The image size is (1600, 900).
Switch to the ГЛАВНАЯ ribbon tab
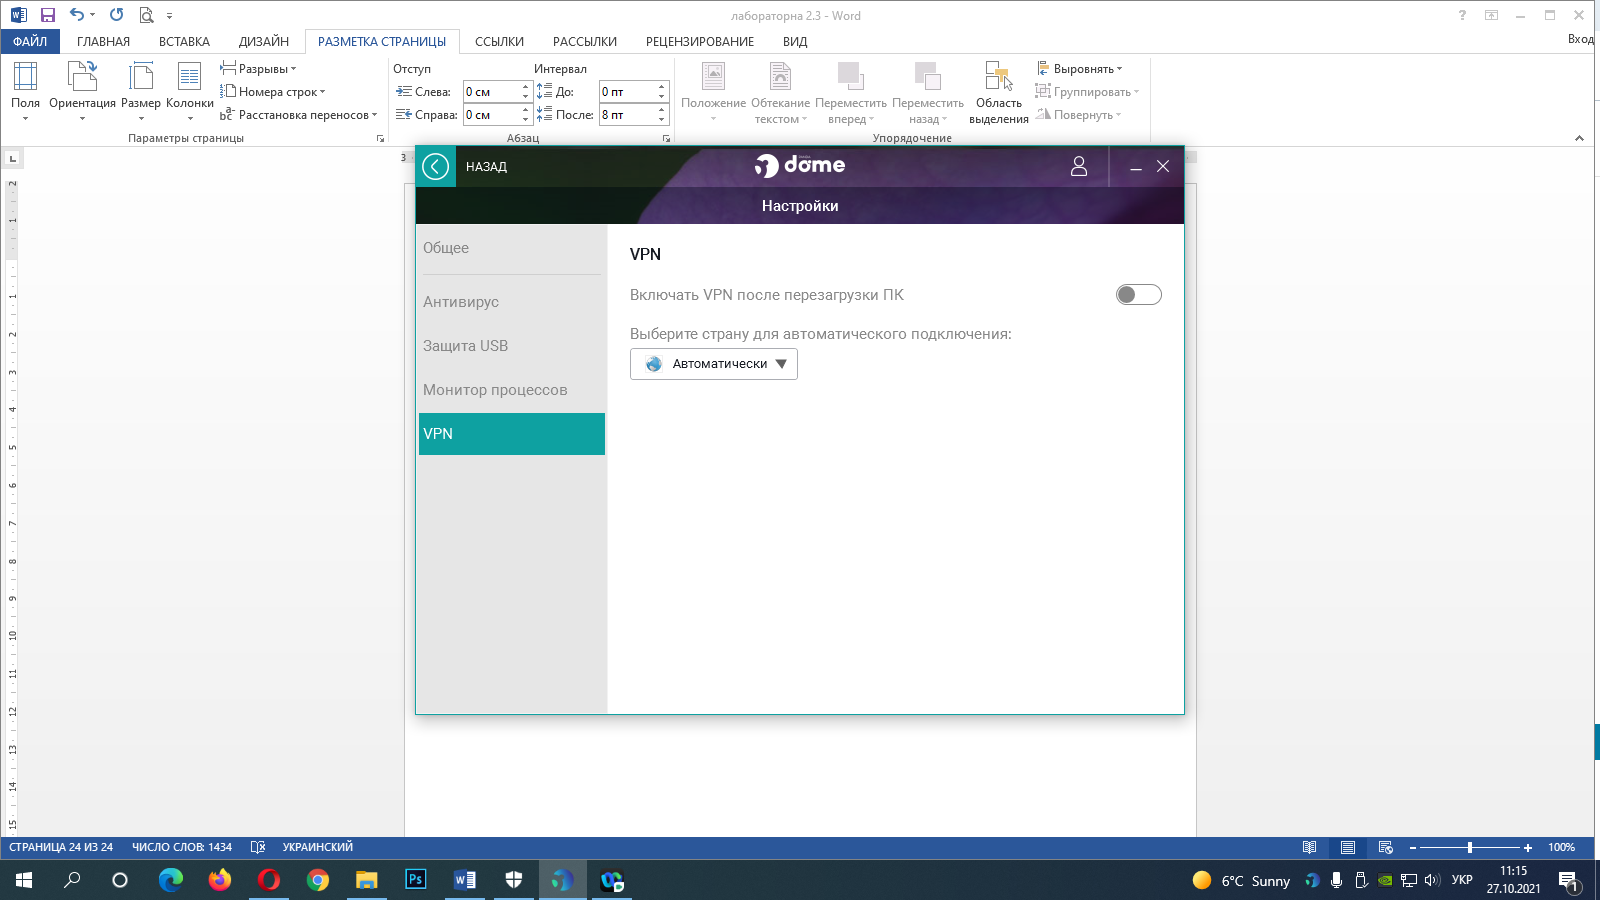coord(103,41)
